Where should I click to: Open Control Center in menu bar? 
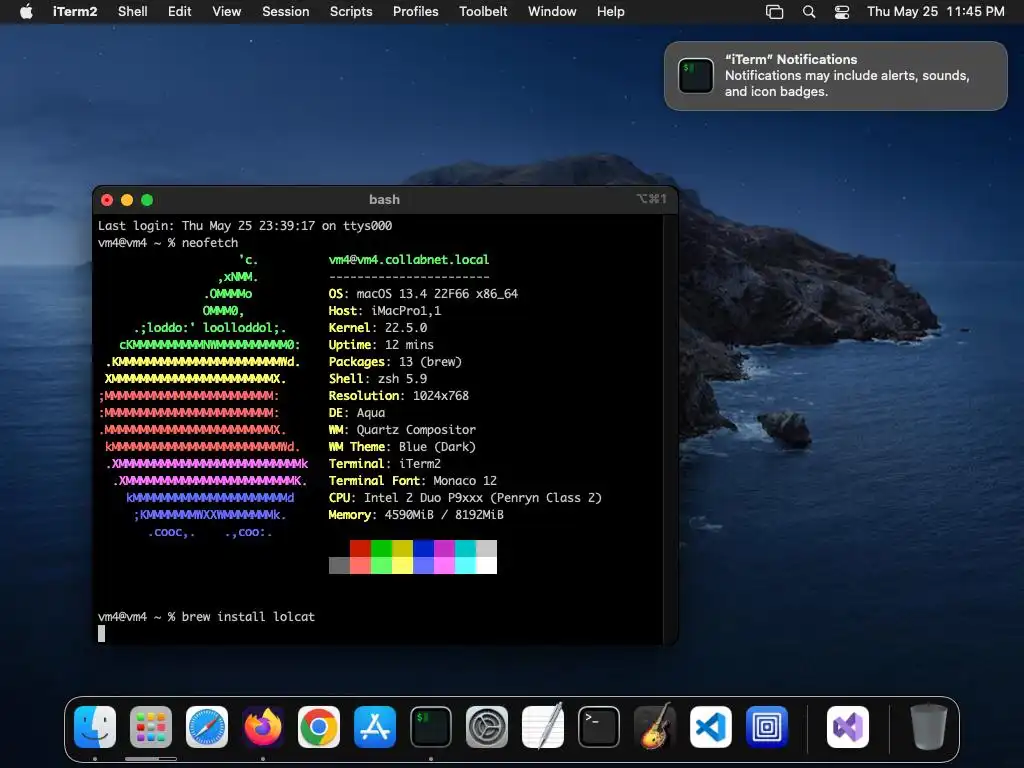tap(842, 12)
